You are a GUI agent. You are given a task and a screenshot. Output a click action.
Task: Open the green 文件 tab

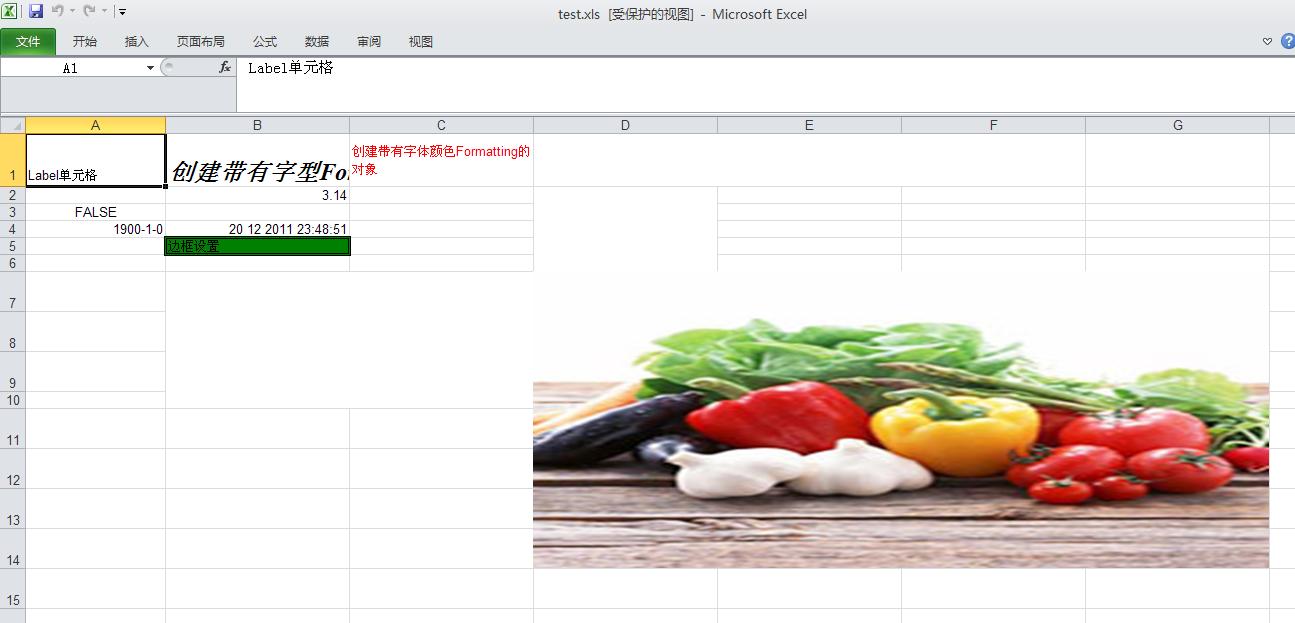(28, 41)
